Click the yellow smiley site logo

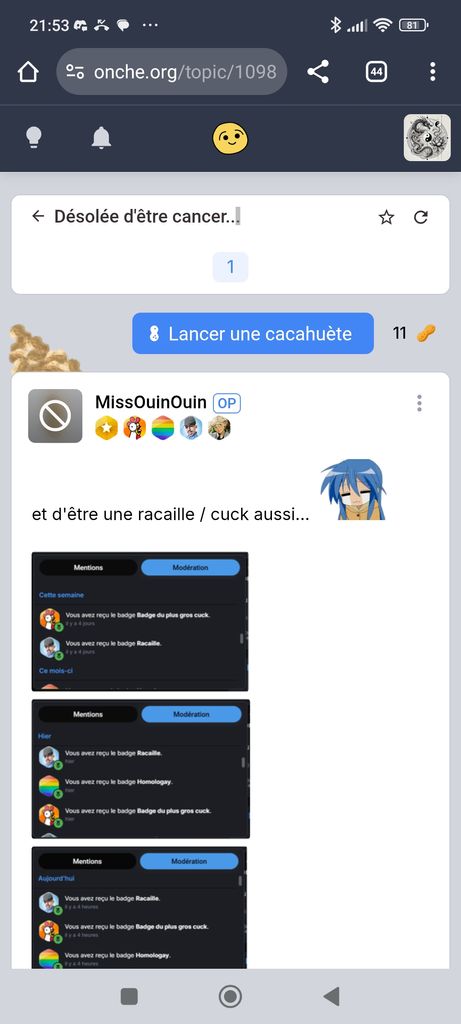point(230,138)
